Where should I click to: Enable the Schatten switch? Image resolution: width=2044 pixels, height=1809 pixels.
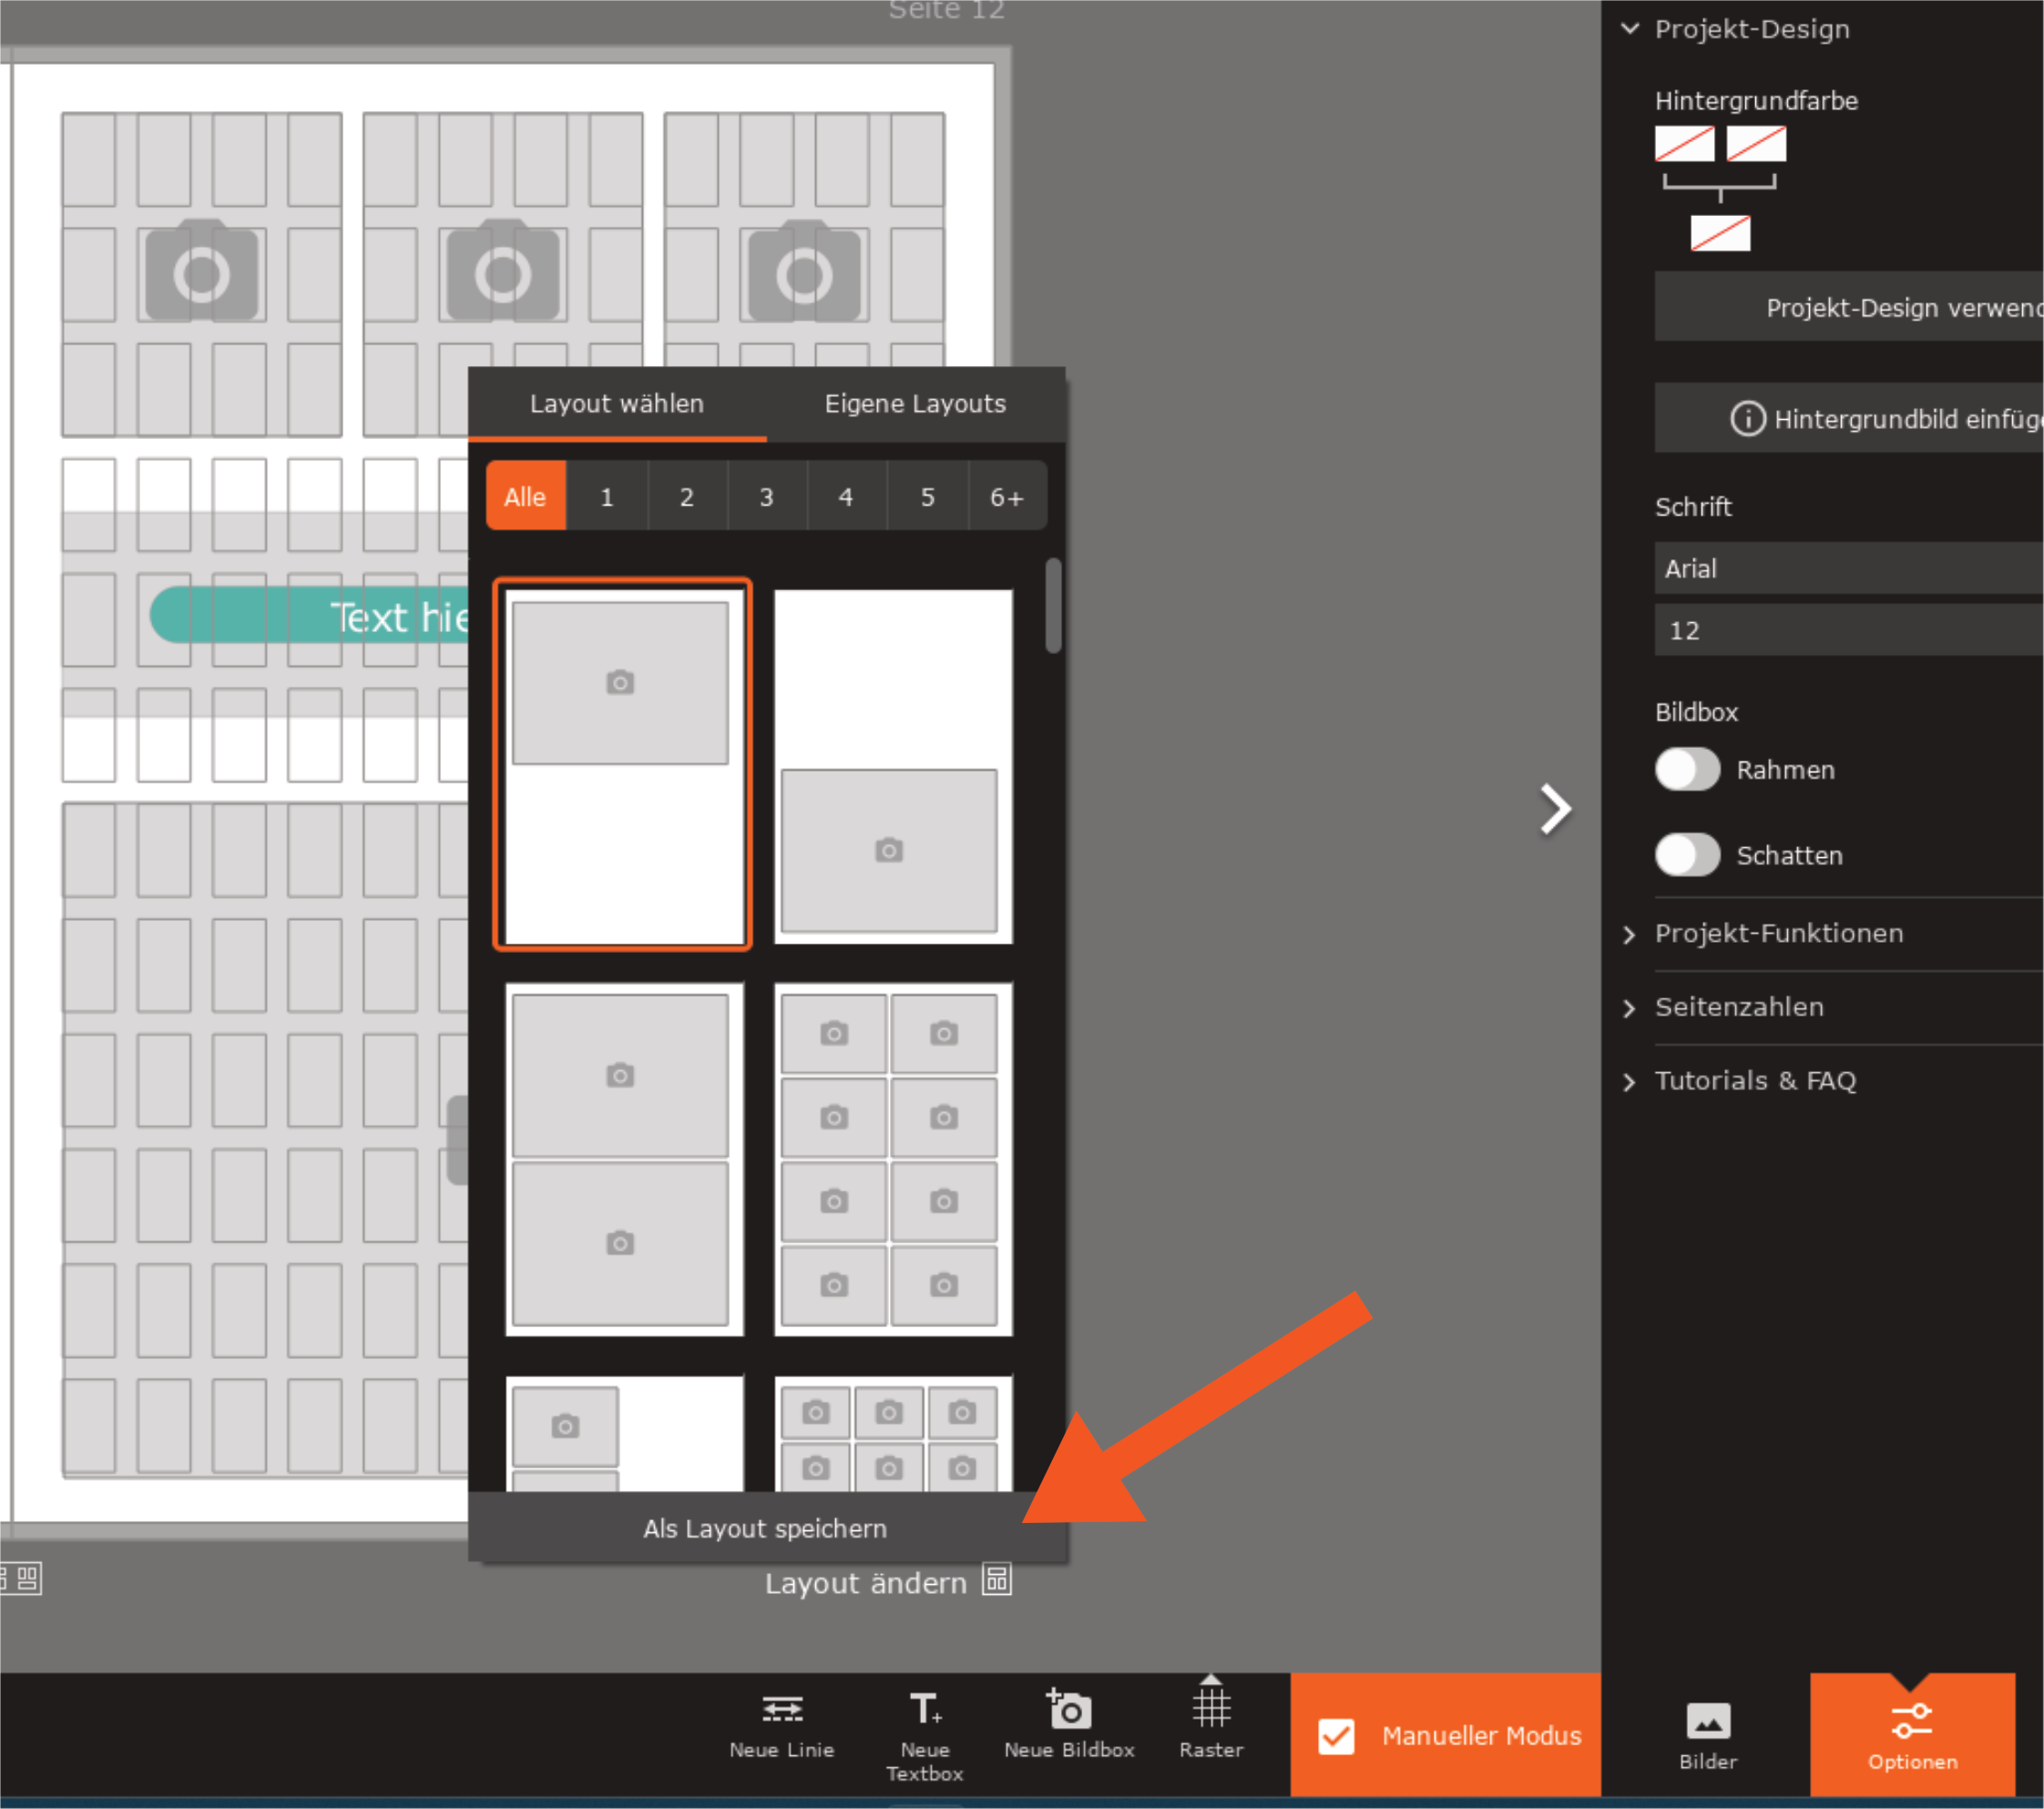[x=1687, y=855]
